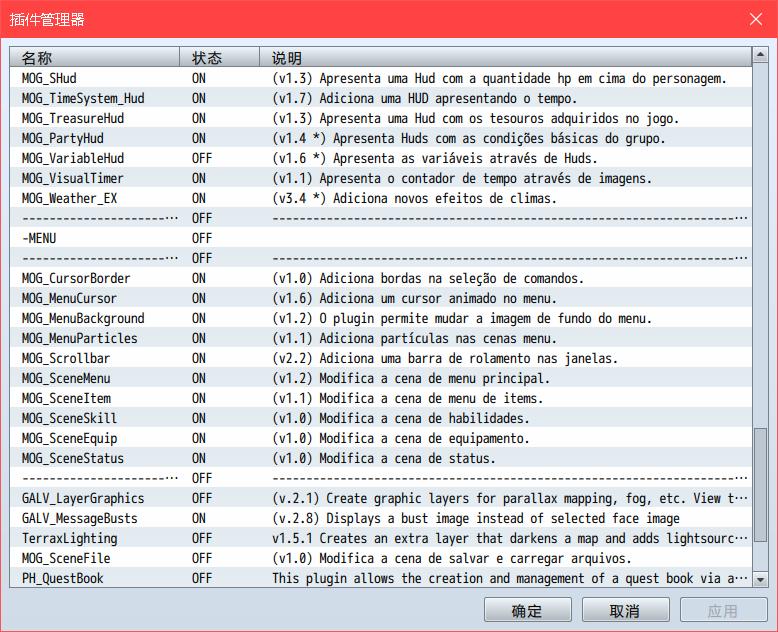Select the MOG_MenuBackground plugin
The image size is (778, 632).
tap(381, 318)
